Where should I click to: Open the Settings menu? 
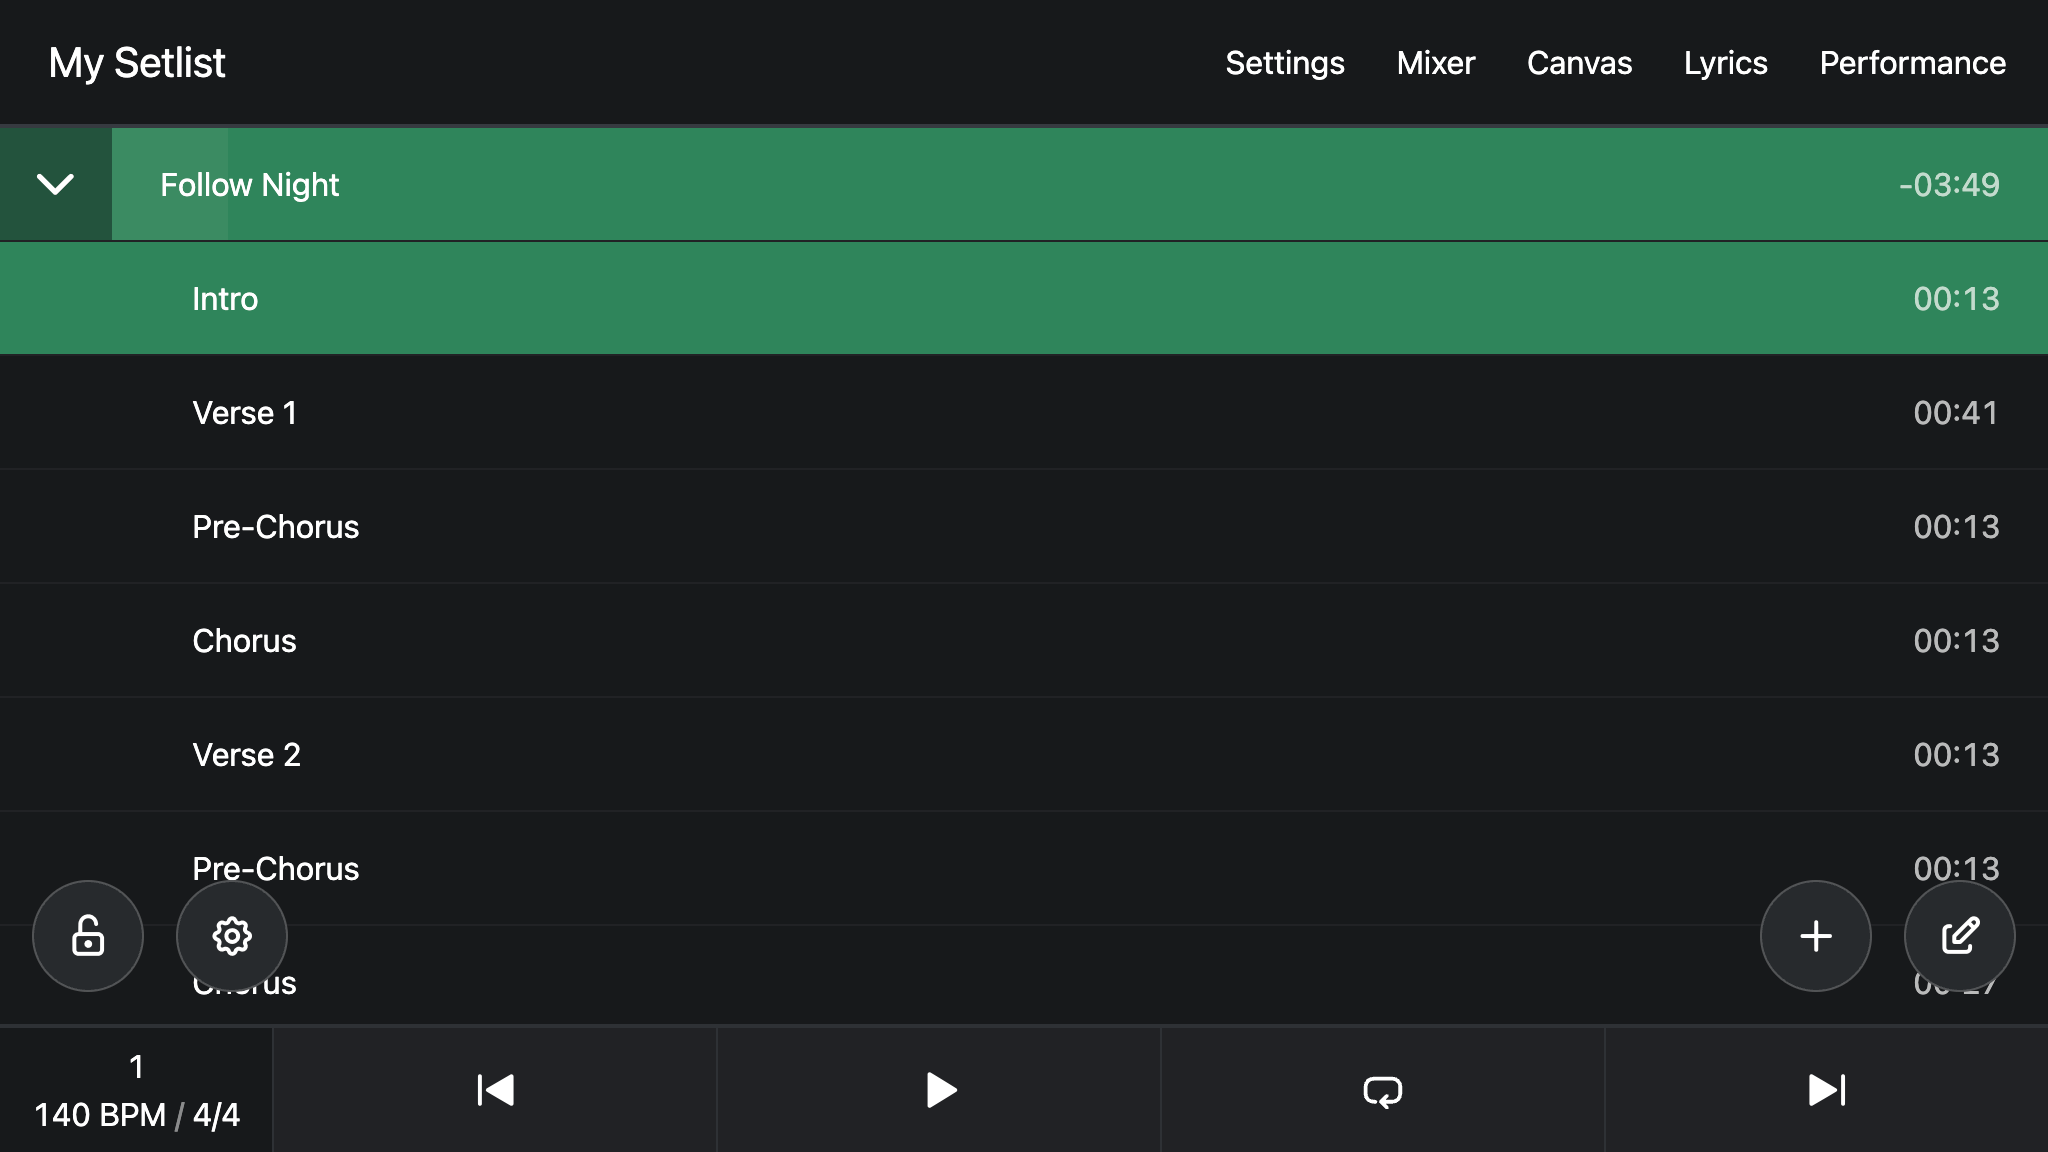point(1285,63)
